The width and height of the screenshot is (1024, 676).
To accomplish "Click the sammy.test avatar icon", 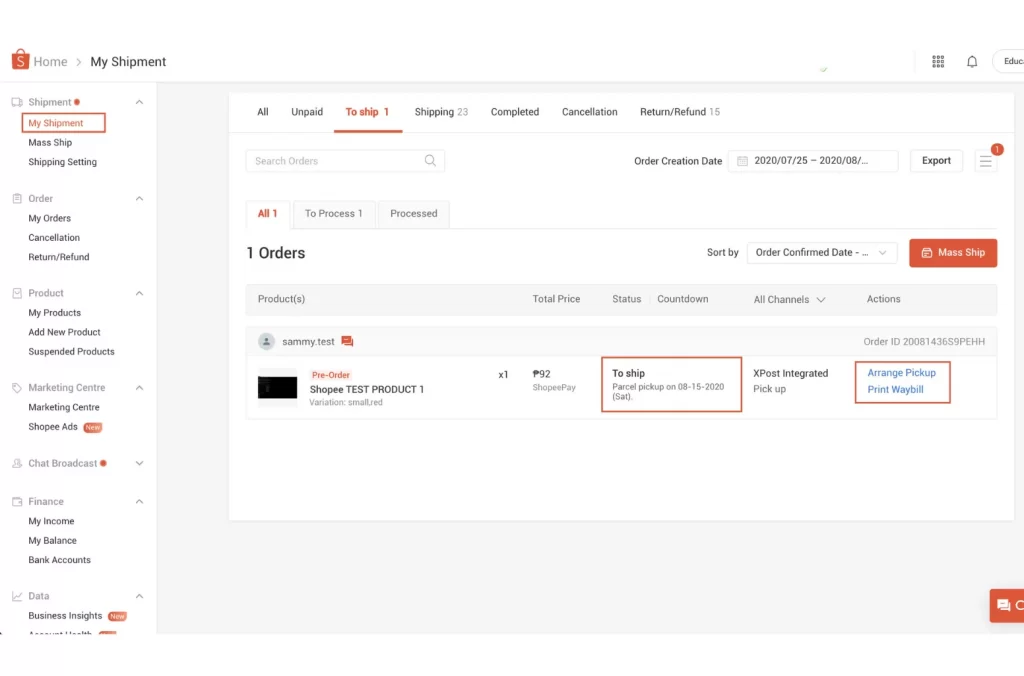I will (x=266, y=342).
